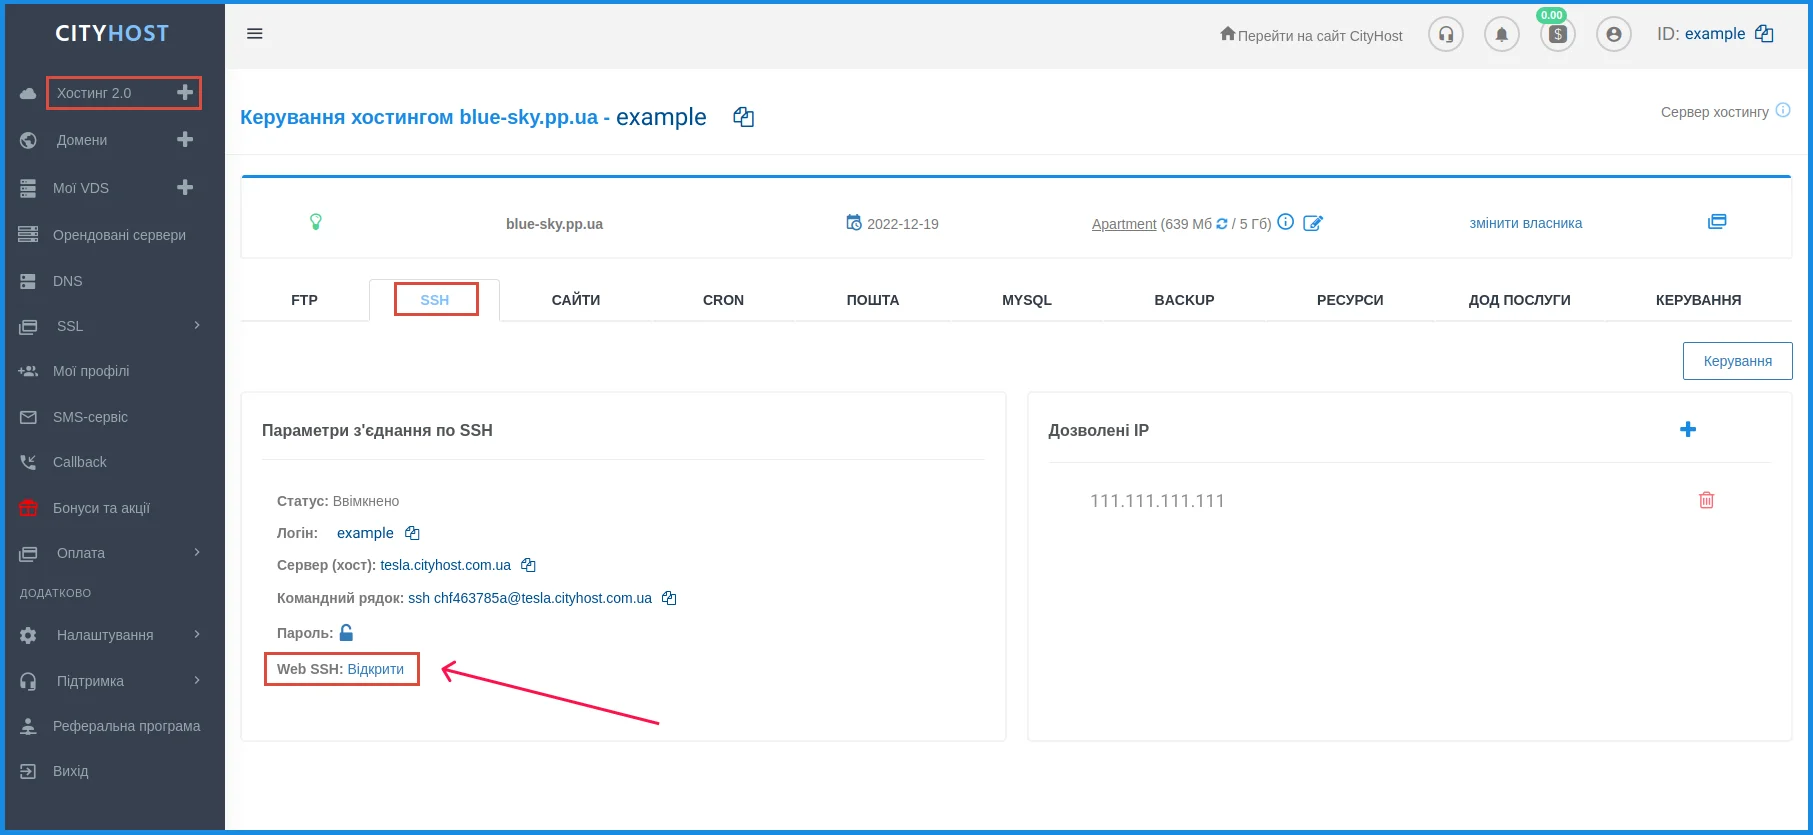Click the ssh chf463785a@tesla.cityhost.com.ua command
The image size is (1813, 835).
click(x=530, y=598)
